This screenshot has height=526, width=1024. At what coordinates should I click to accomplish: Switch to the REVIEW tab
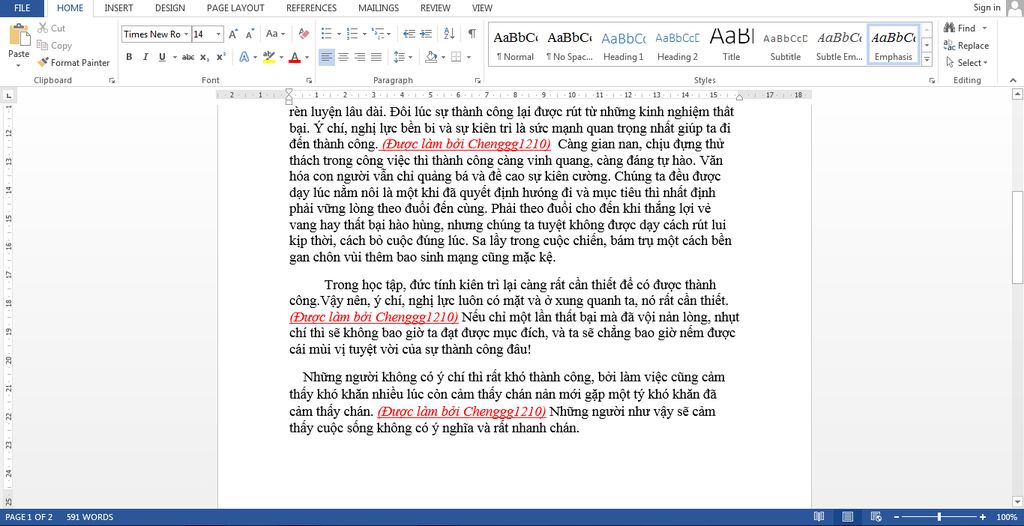[x=435, y=8]
